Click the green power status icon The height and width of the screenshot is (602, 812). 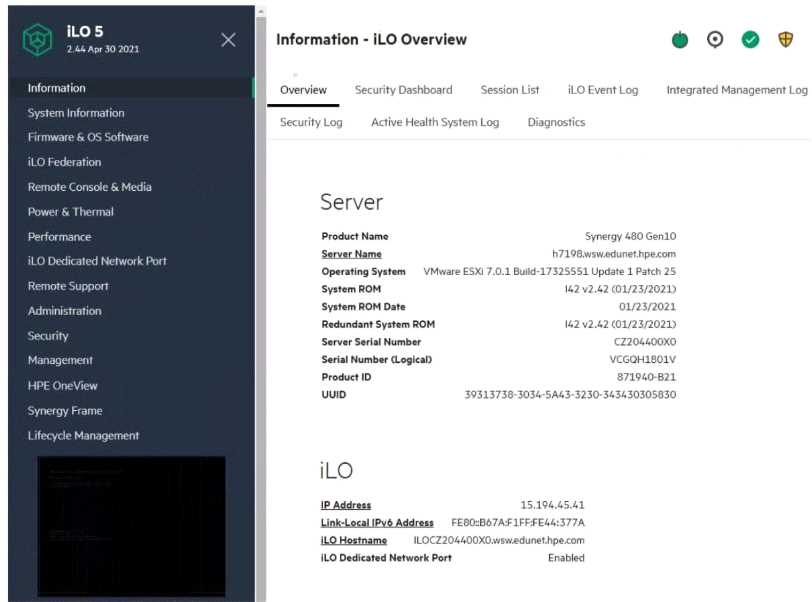(680, 40)
